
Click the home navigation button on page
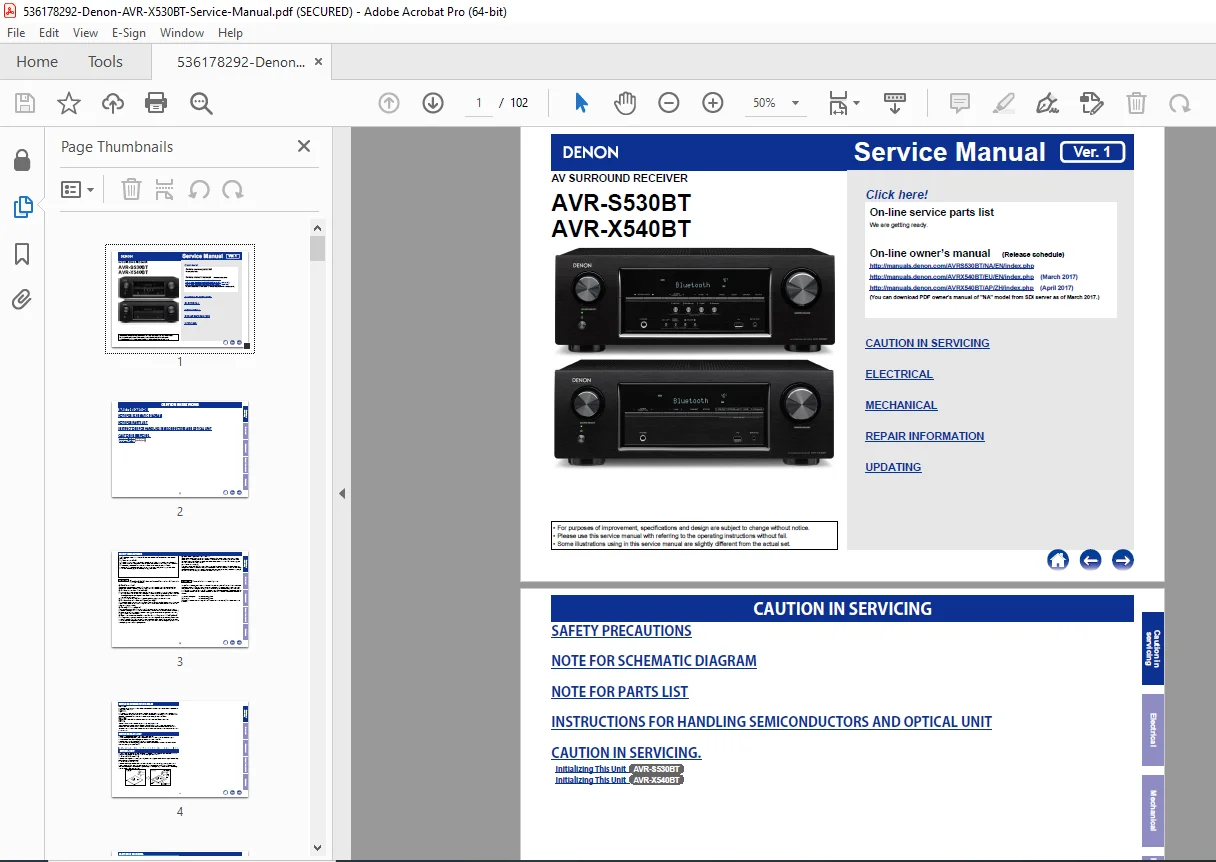click(1058, 560)
